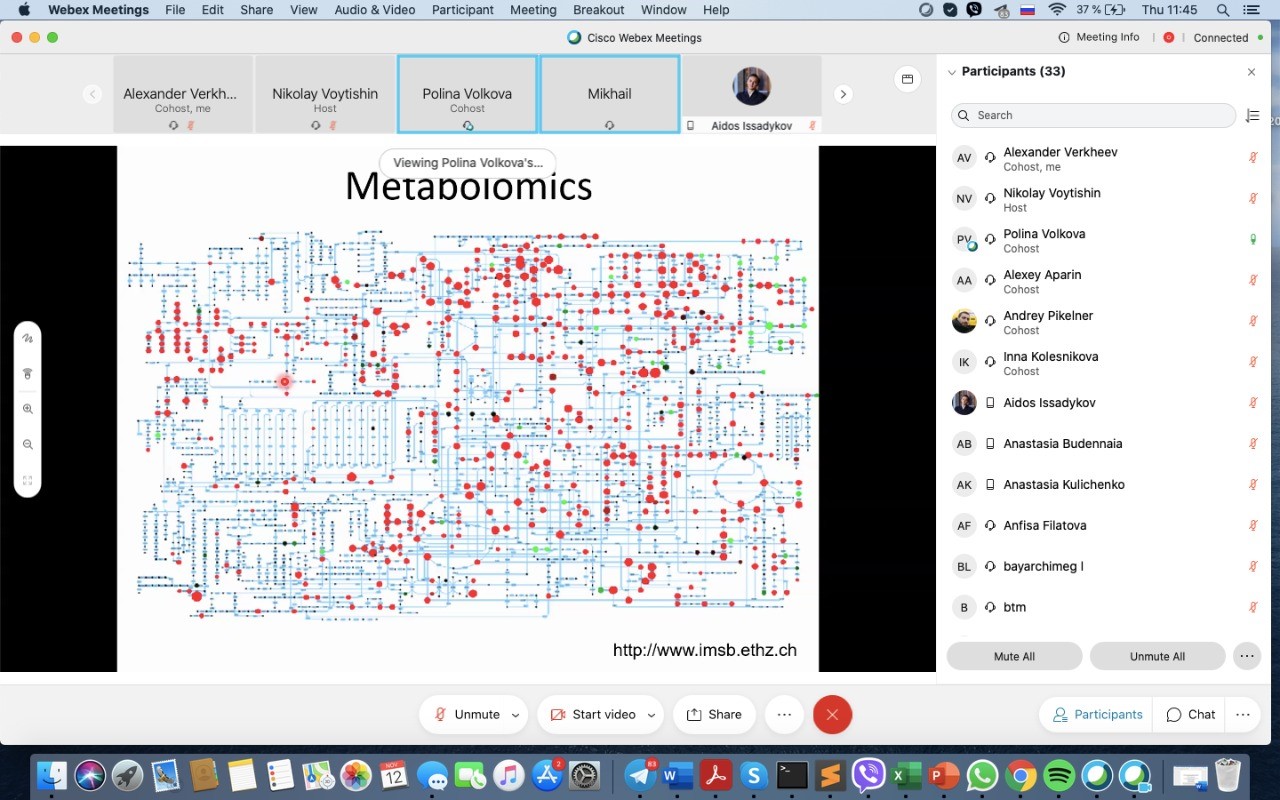Collapse the Participants (33) section chevron
This screenshot has width=1280, height=800.
pyautogui.click(x=952, y=72)
